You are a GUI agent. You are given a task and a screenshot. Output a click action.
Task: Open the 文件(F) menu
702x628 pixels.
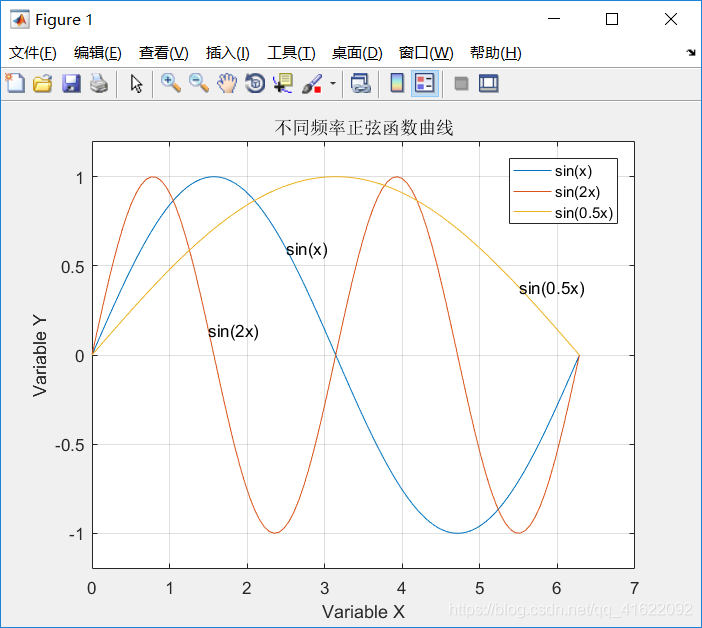click(x=33, y=53)
